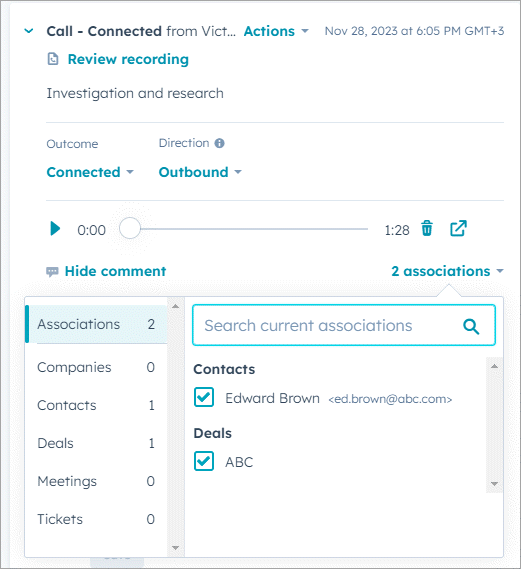This screenshot has width=521, height=569.
Task: Select the Companies category
Action: [96, 367]
